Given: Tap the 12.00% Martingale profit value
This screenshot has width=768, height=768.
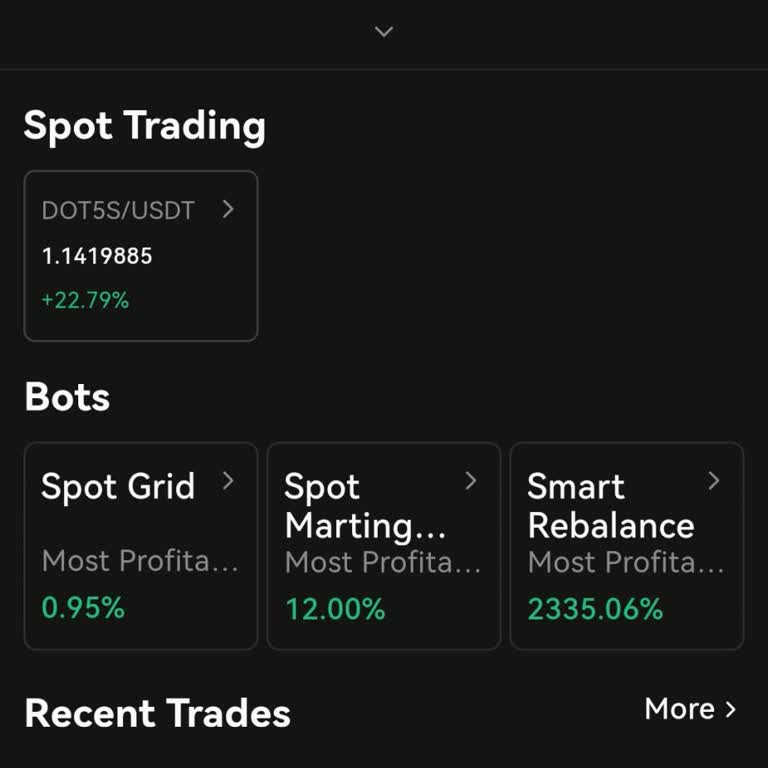Looking at the screenshot, I should pos(335,609).
